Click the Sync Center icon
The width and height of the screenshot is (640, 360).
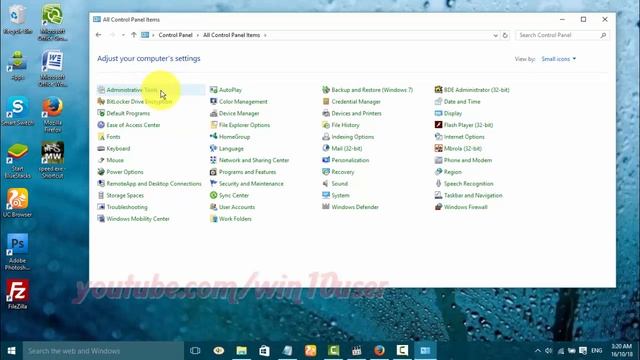pos(213,196)
